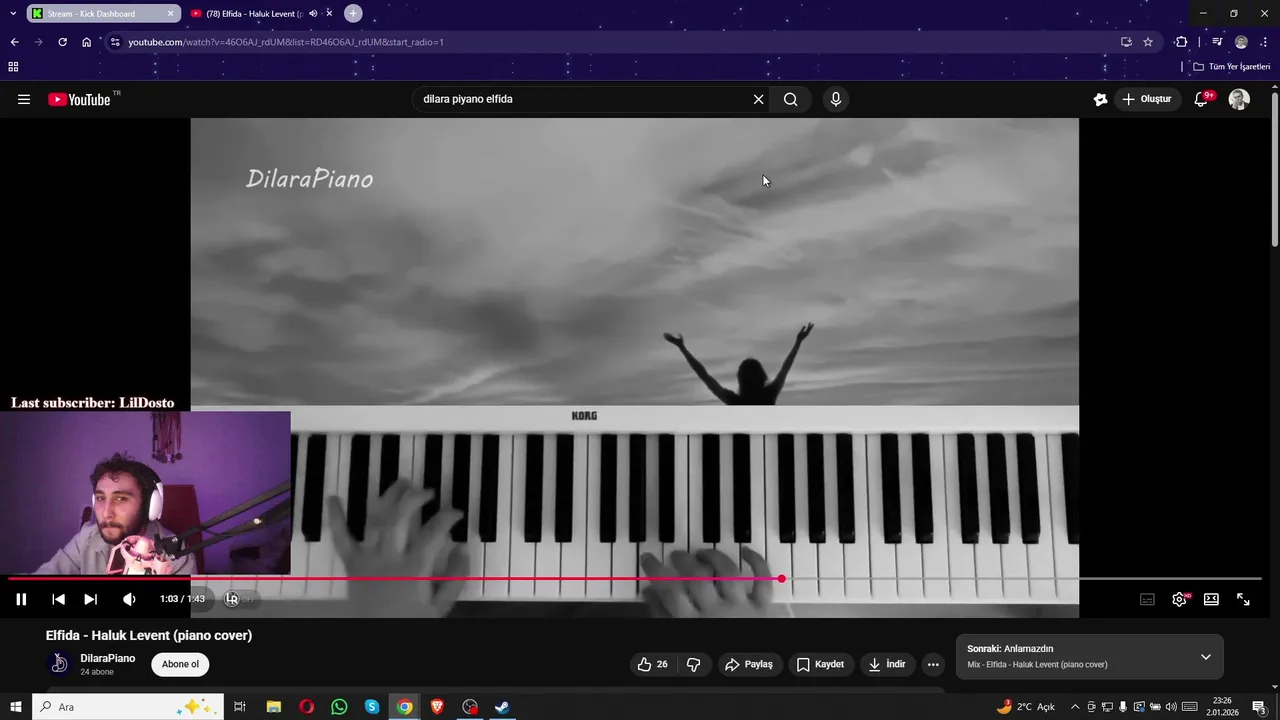The height and width of the screenshot is (720, 1280).
Task: Open the tab search dropdown arrow
Action: (13, 13)
